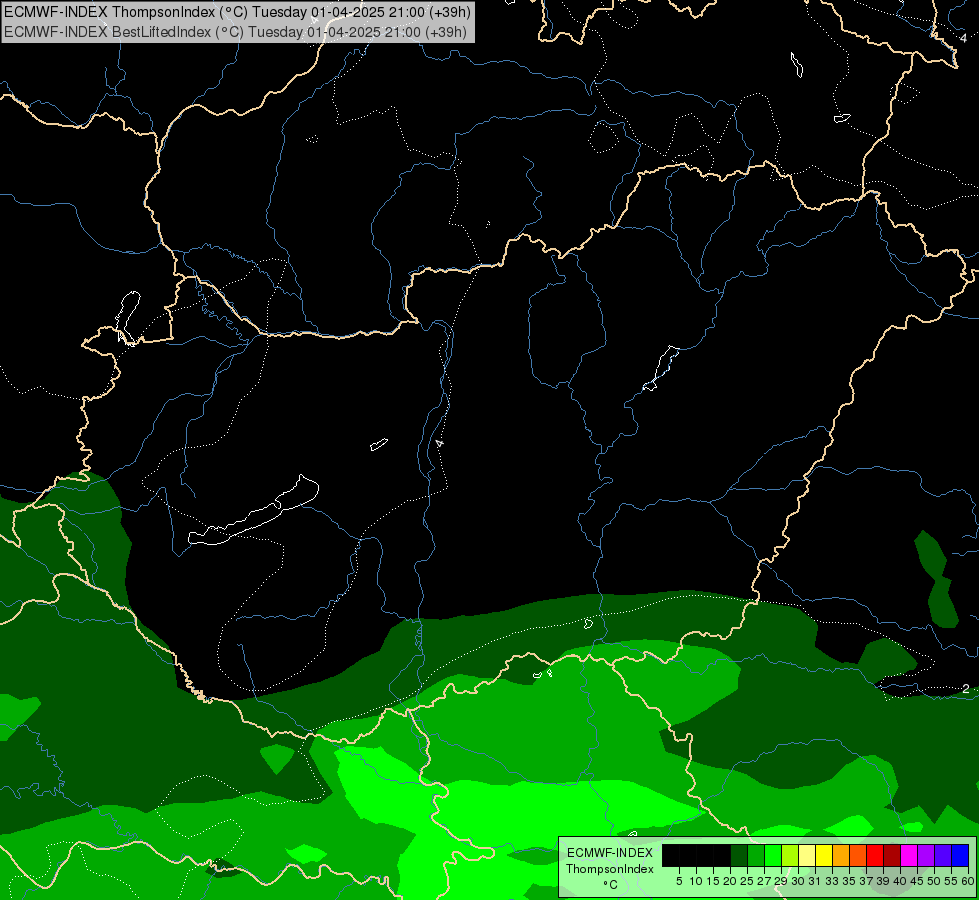979x900 pixels.
Task: Pick the pure yellow 31–33 legend swatch
Action: click(x=824, y=856)
